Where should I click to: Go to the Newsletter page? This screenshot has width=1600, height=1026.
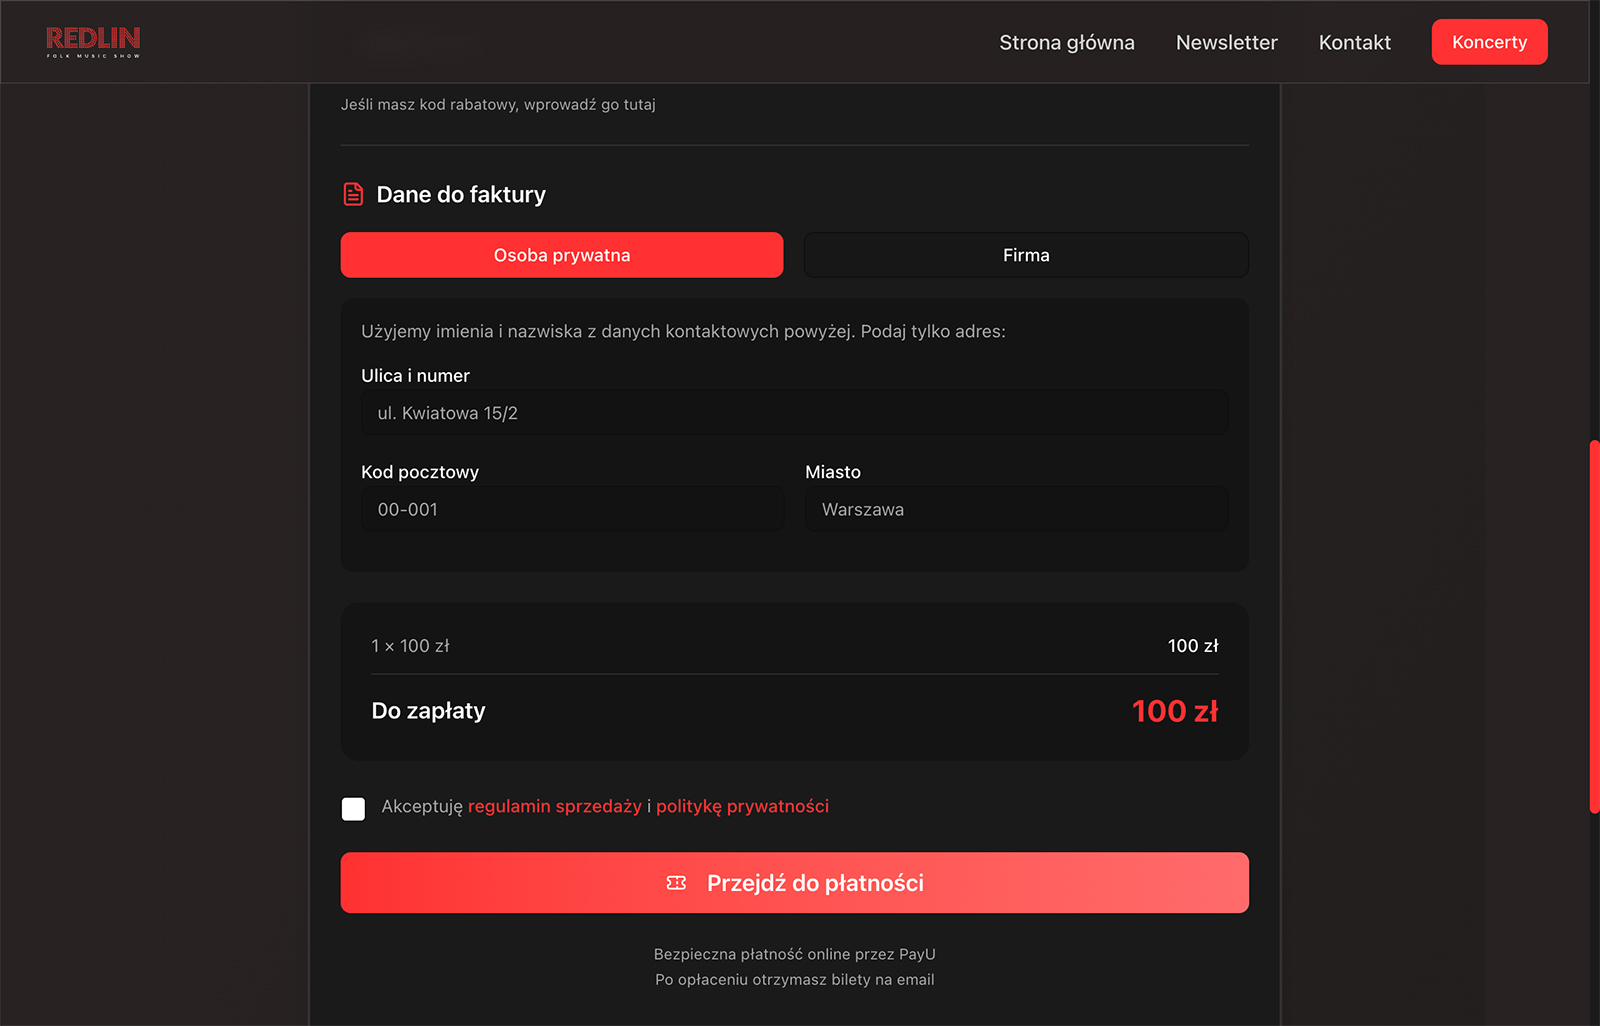coord(1226,42)
